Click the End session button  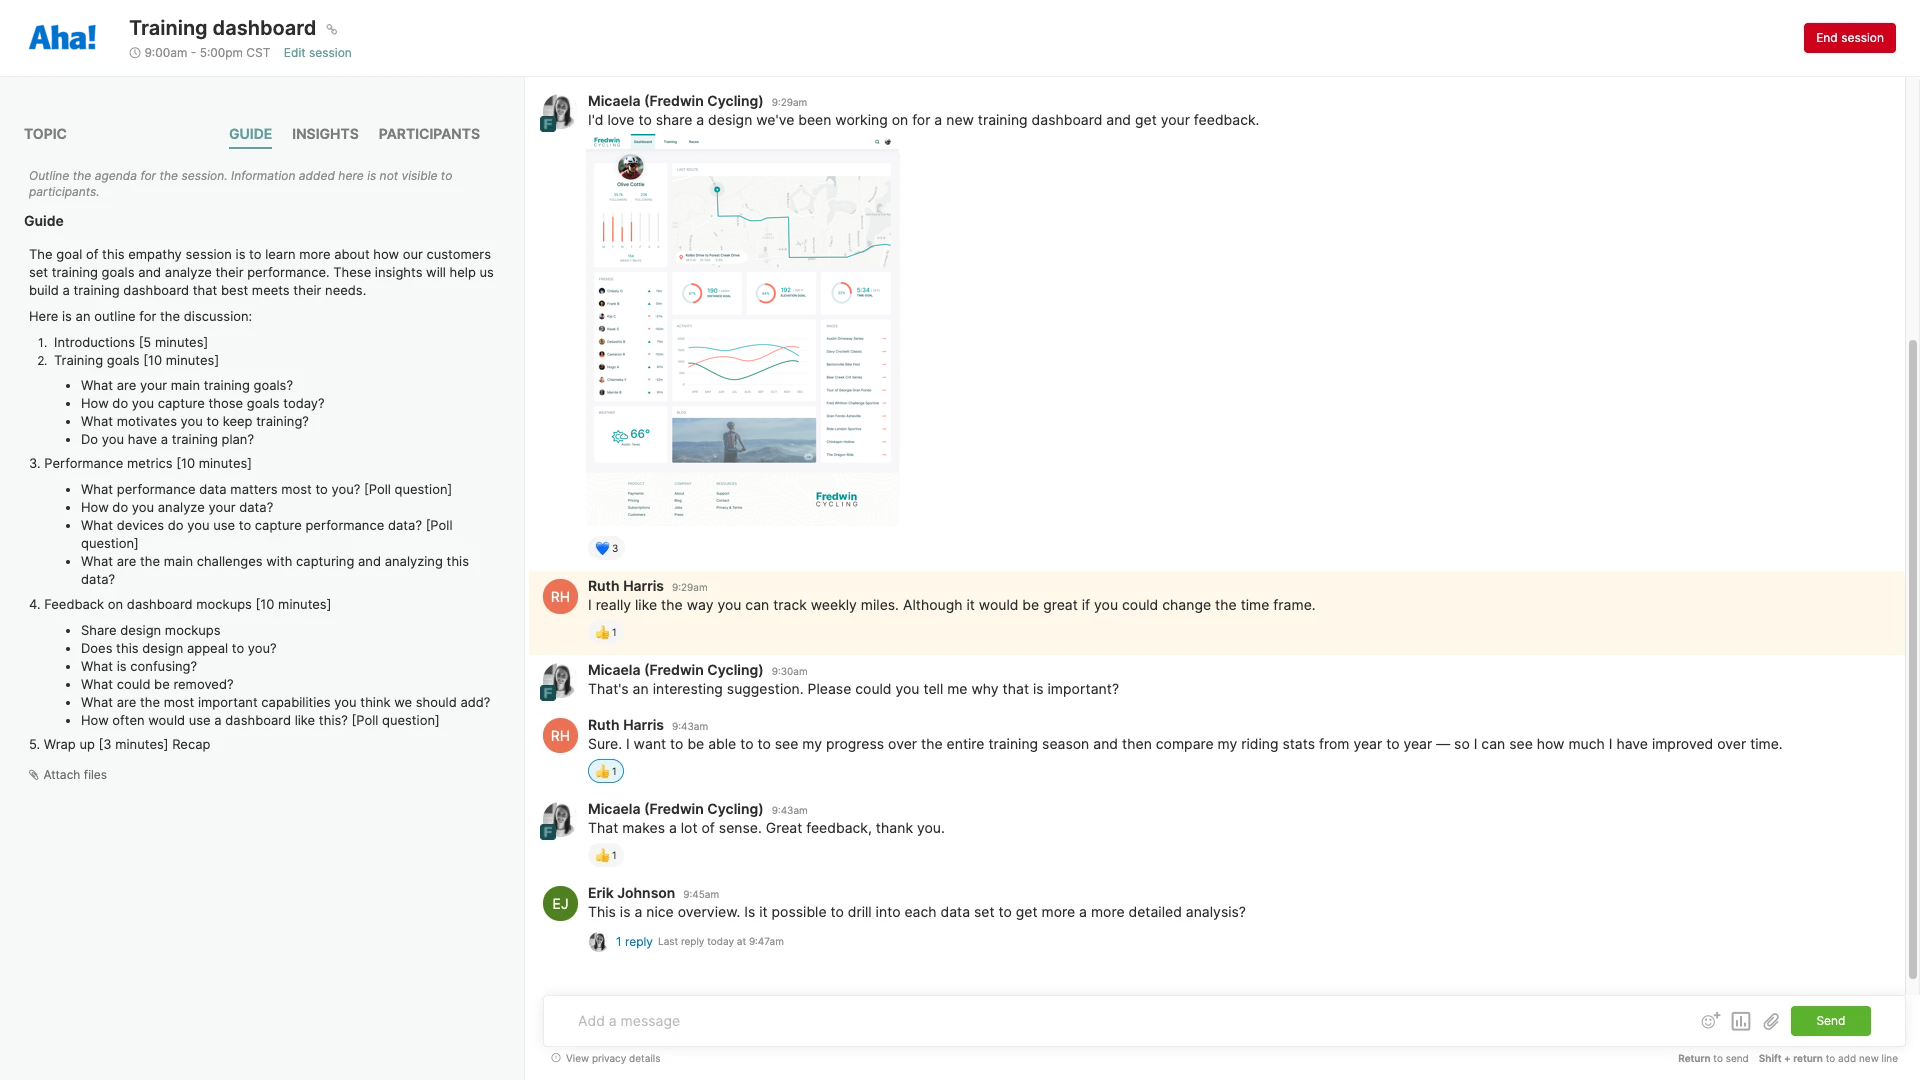(x=1849, y=37)
